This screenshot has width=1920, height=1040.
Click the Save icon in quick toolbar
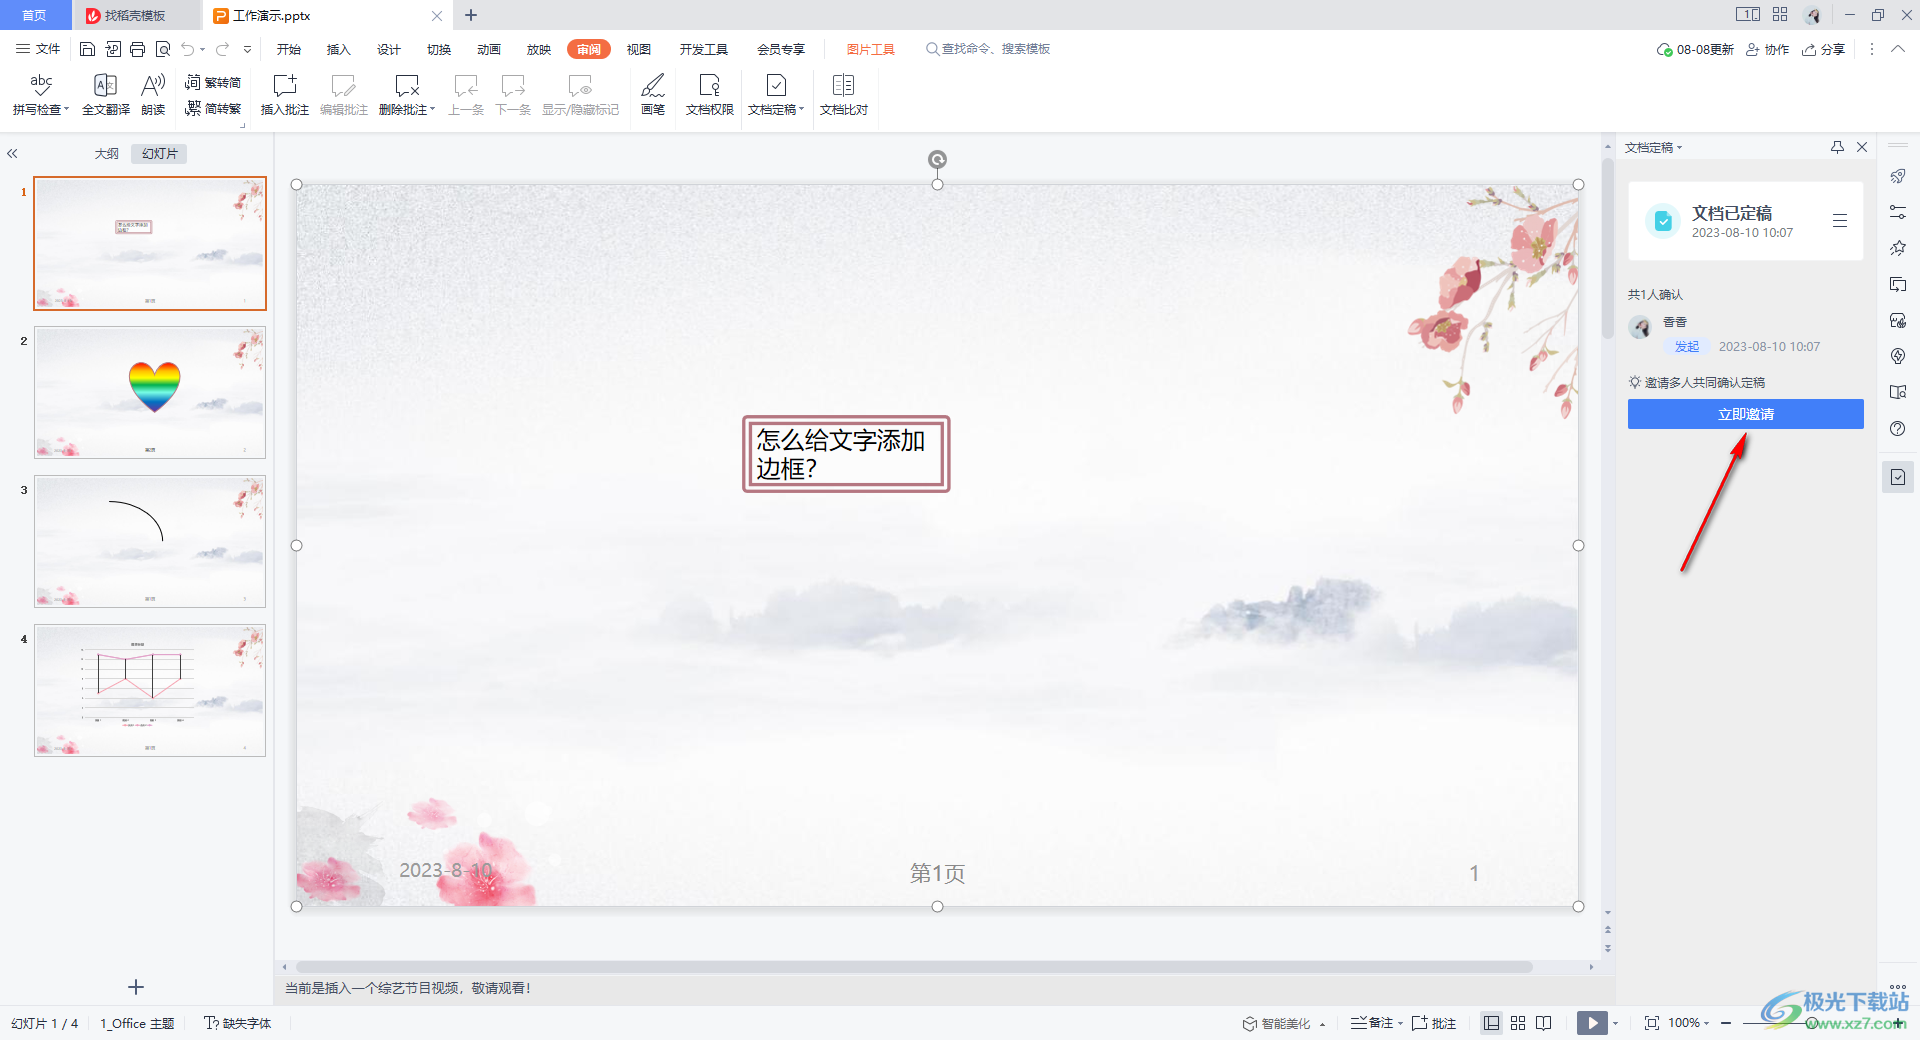[87, 49]
